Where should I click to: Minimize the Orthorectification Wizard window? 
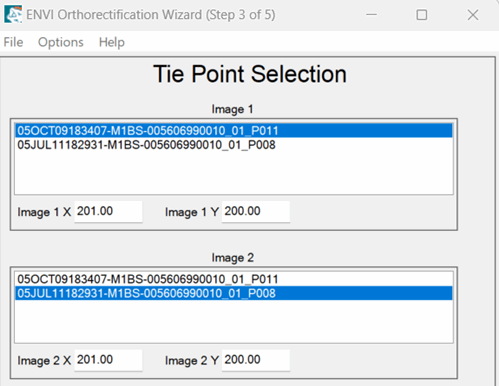(x=371, y=15)
